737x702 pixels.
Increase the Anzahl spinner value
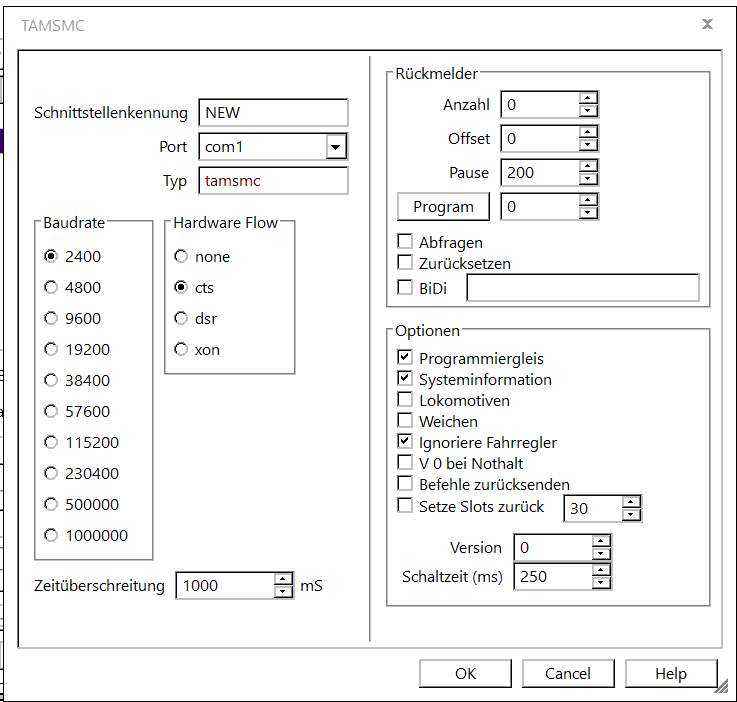click(588, 98)
